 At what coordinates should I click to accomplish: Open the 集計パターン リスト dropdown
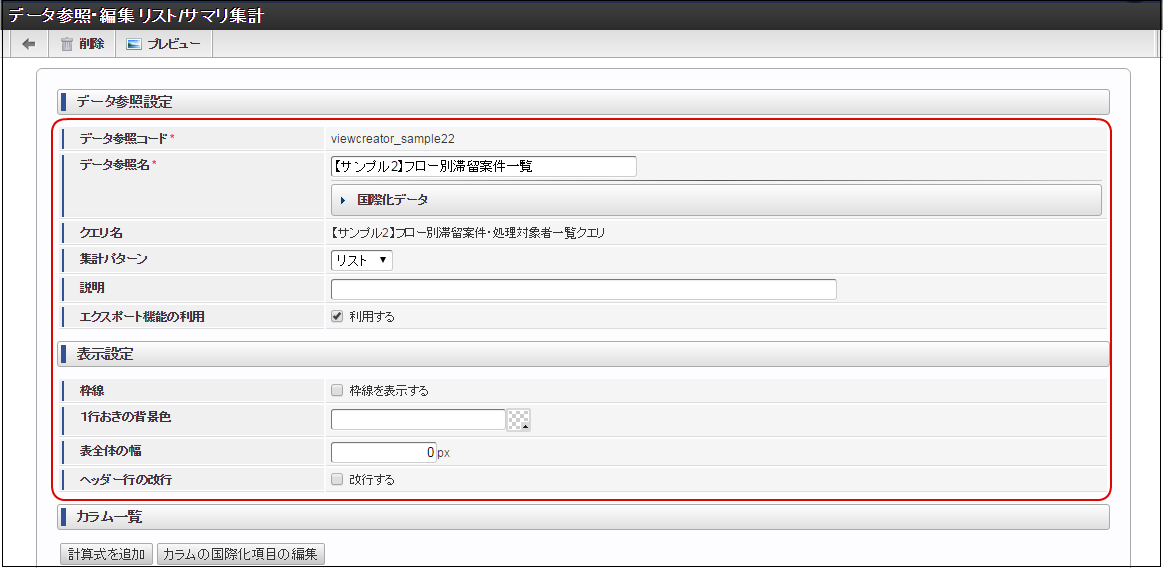click(362, 260)
